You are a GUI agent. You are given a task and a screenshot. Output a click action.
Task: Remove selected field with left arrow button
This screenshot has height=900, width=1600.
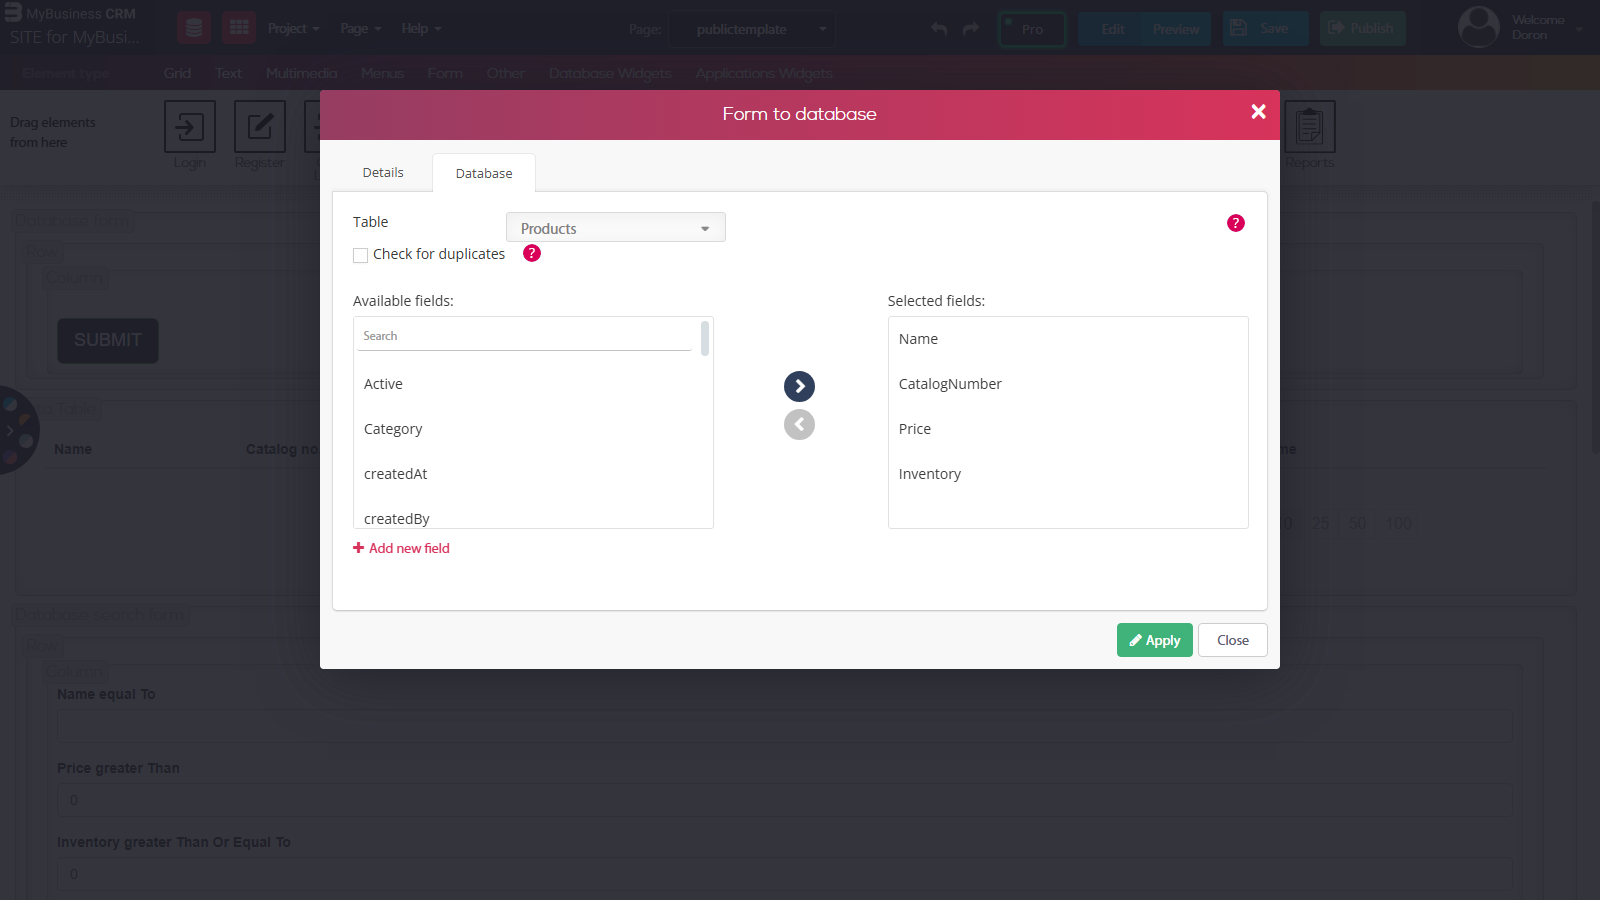(799, 425)
